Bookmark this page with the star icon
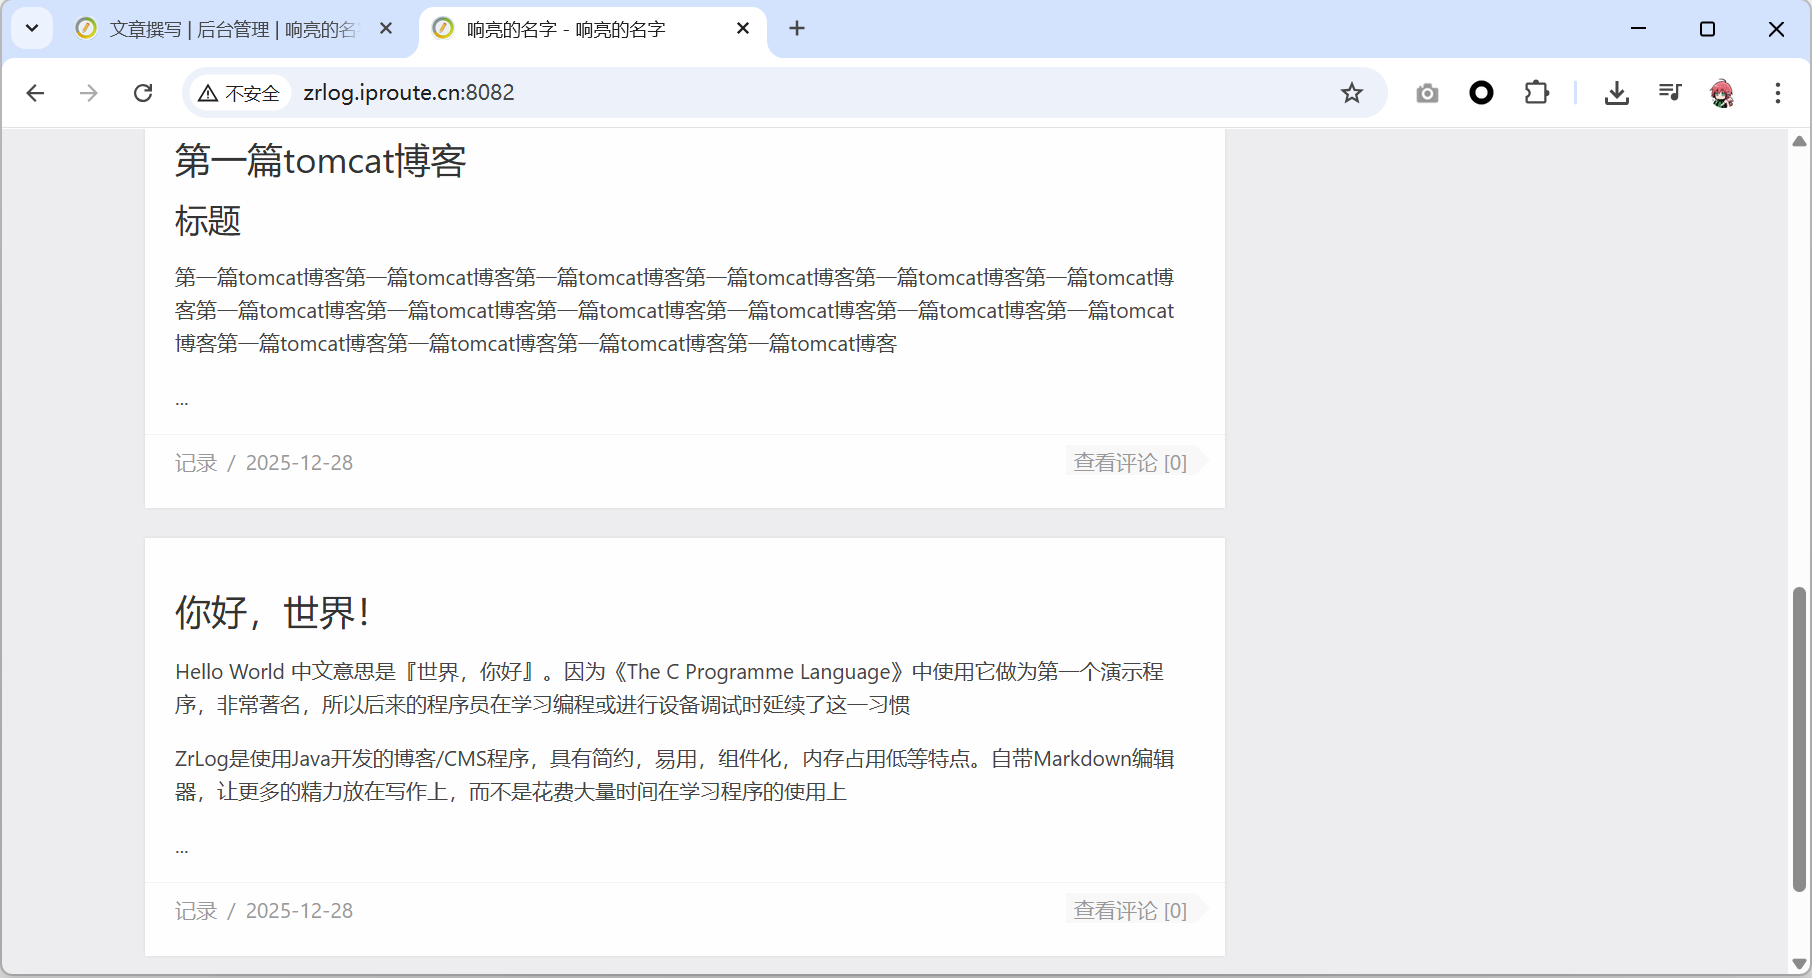This screenshot has height=978, width=1812. 1352,93
